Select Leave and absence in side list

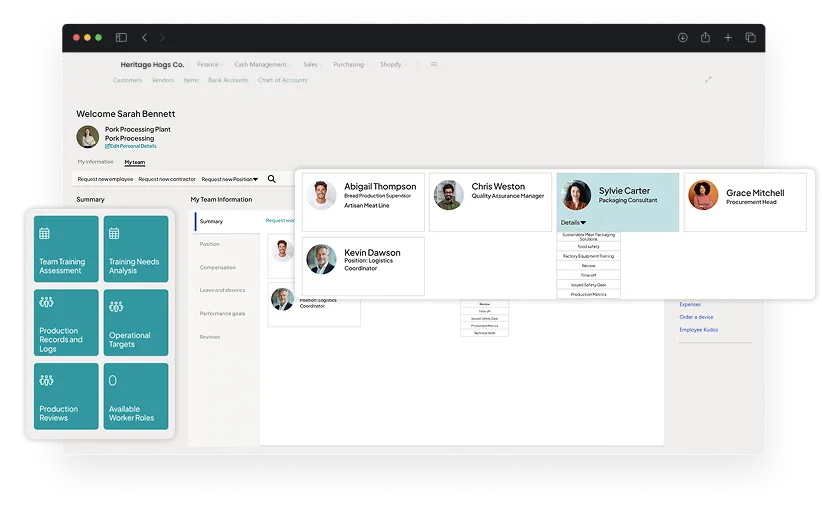[222, 290]
